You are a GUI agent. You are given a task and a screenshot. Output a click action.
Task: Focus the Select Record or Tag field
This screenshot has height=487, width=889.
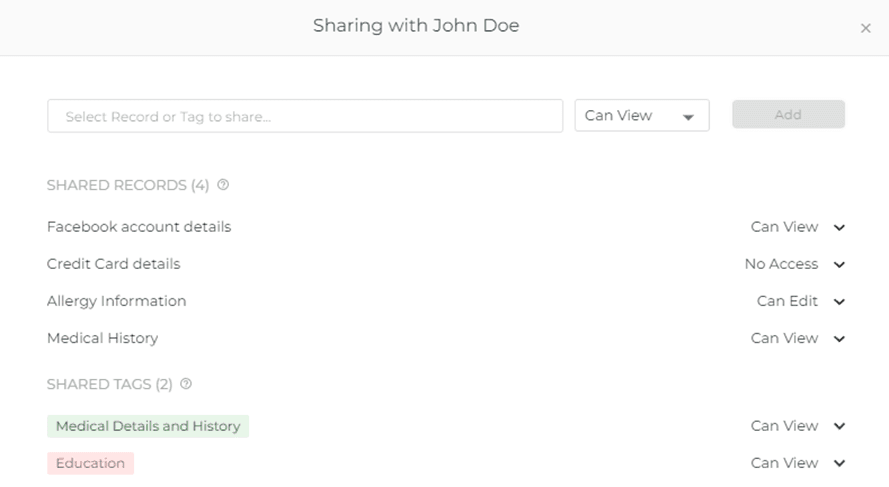pos(305,116)
